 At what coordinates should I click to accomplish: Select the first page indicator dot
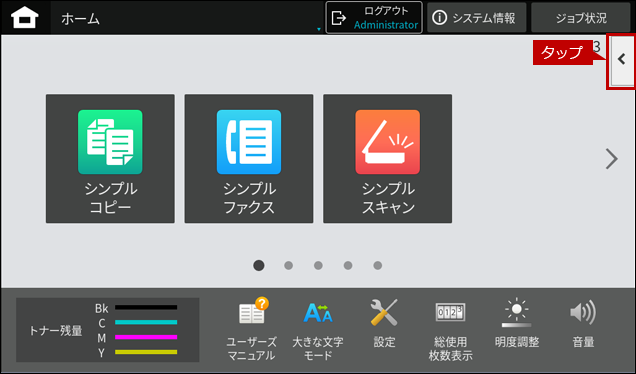pos(259,265)
